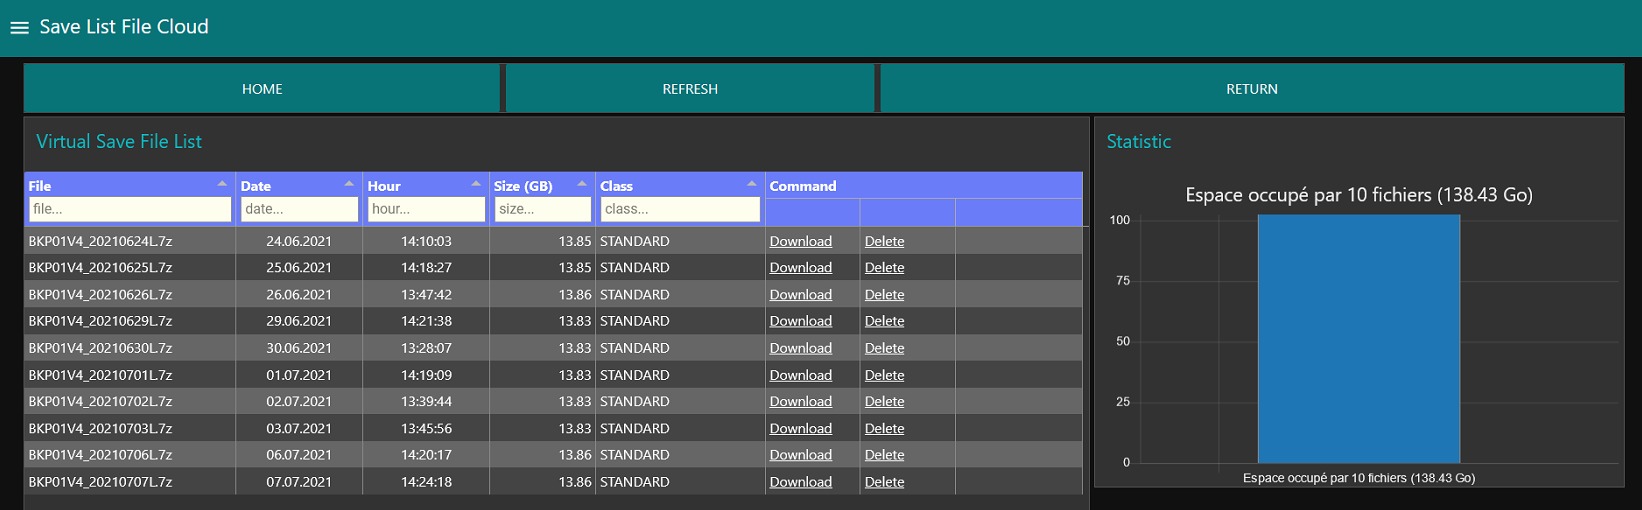Sort by File column arrow

(222, 184)
